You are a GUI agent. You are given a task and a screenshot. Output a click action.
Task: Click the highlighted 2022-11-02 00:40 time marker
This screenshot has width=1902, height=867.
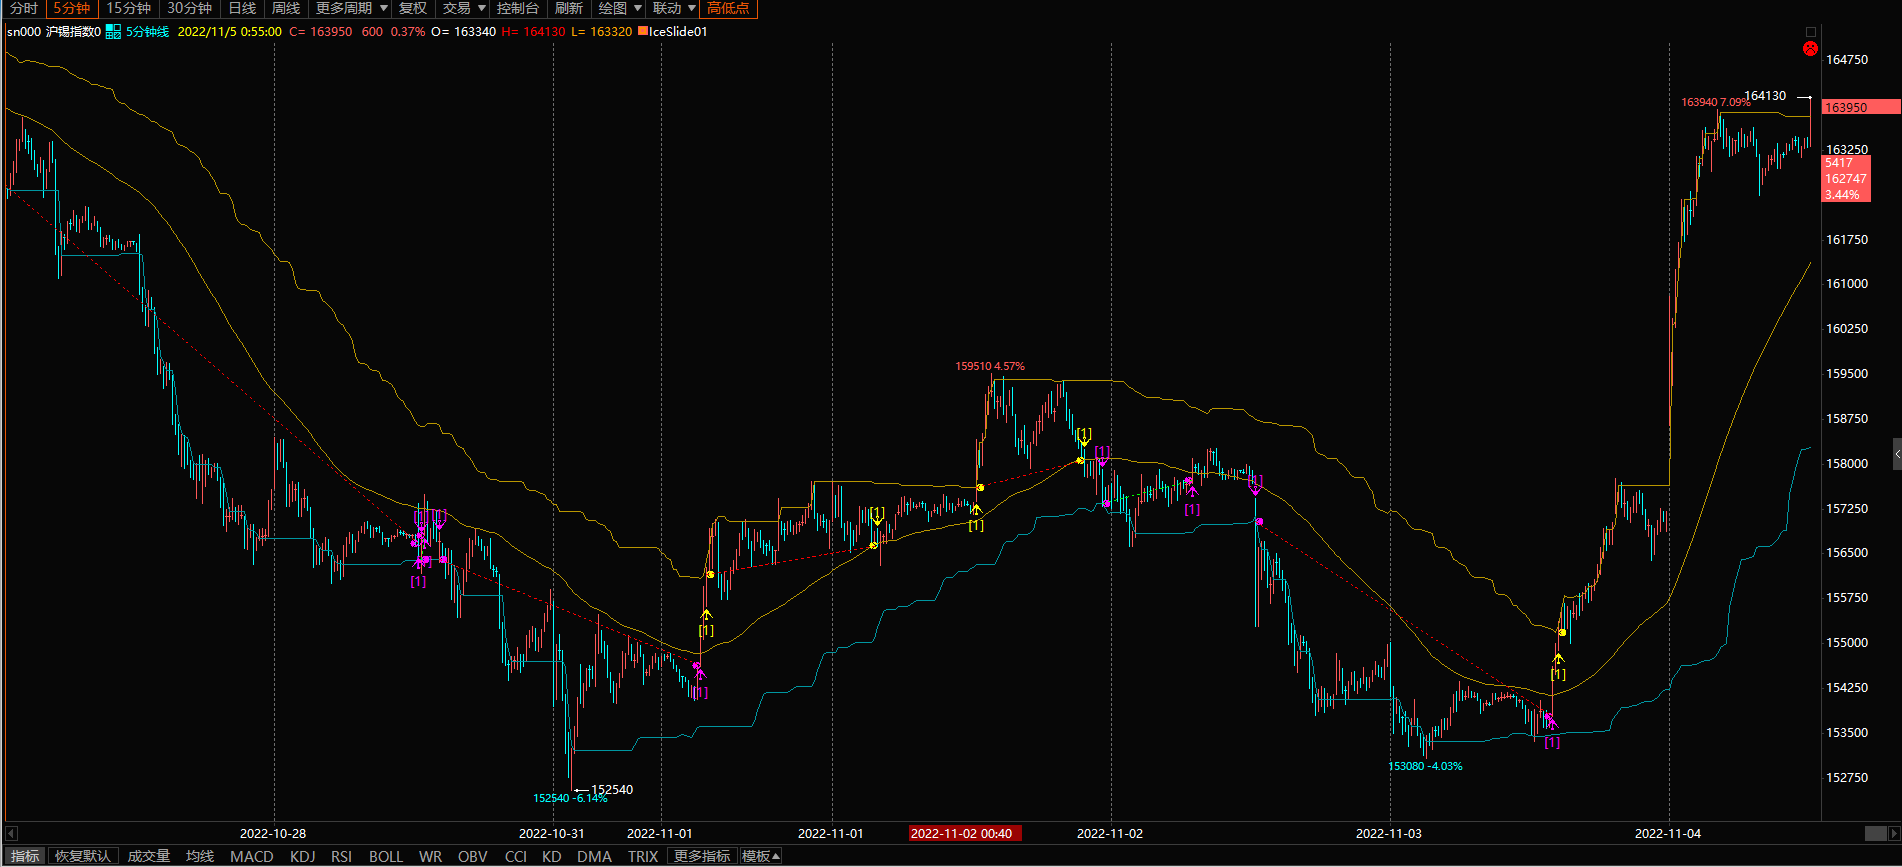click(961, 833)
